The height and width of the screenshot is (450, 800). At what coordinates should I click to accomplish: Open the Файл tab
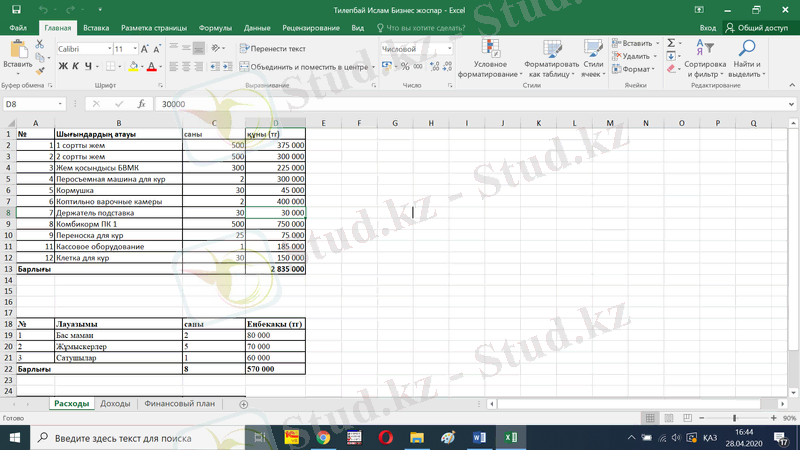tap(18, 28)
